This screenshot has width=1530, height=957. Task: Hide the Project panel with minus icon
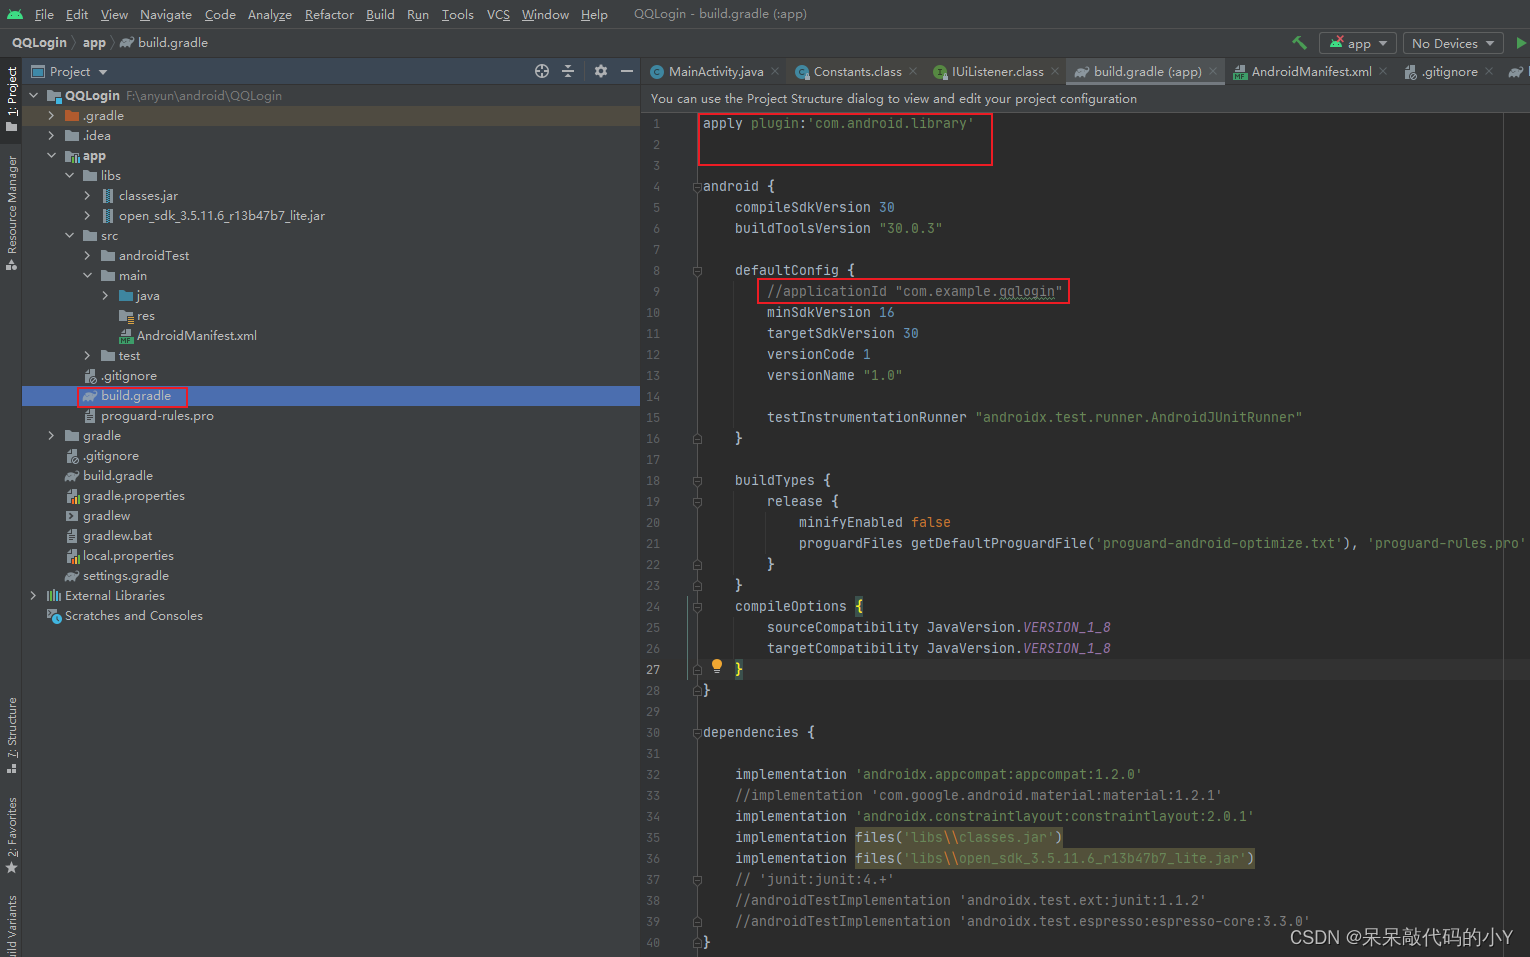(627, 71)
